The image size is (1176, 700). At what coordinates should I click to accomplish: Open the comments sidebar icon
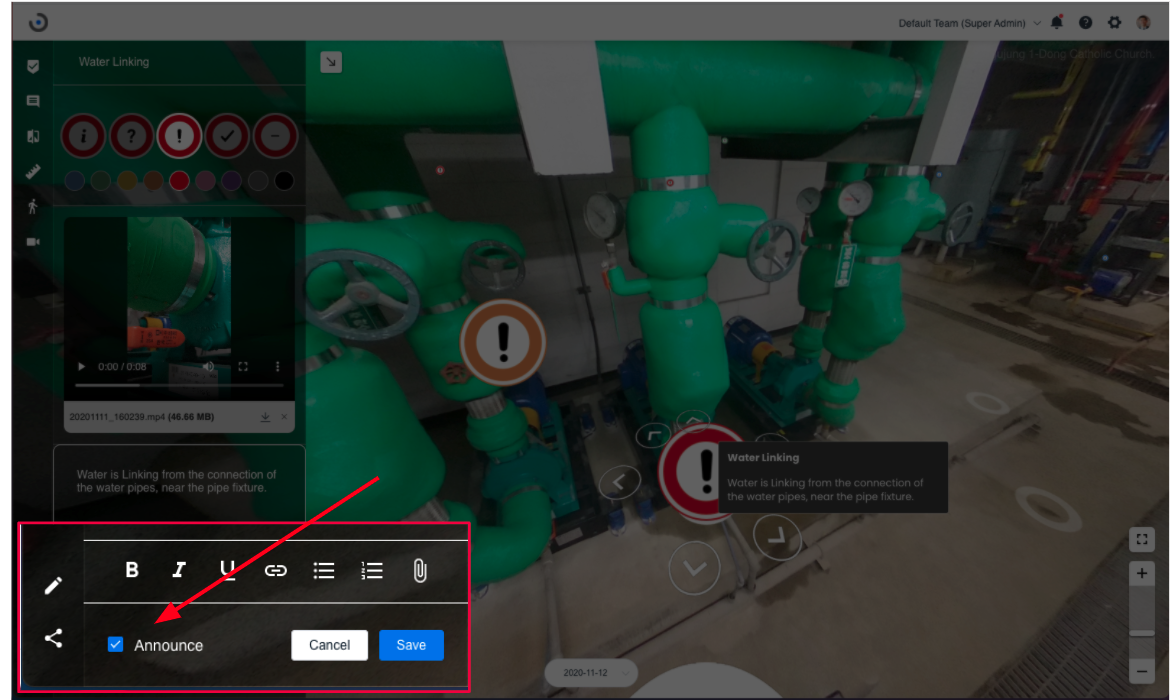(x=33, y=101)
